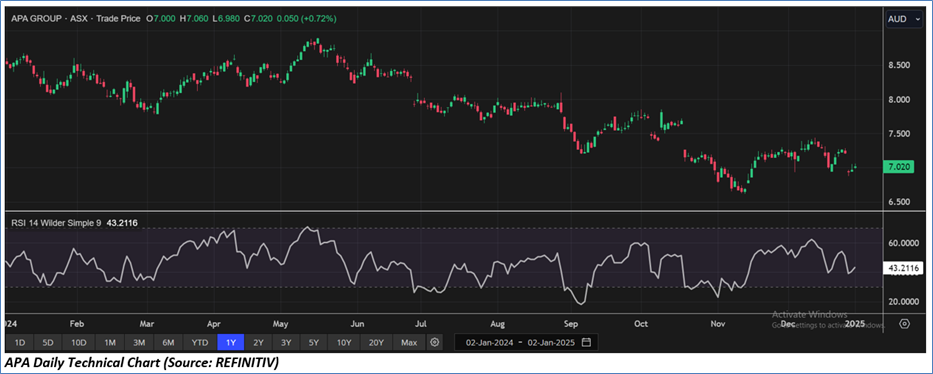This screenshot has height=374, width=933.
Task: Select the 3M time range
Action: click(x=139, y=342)
